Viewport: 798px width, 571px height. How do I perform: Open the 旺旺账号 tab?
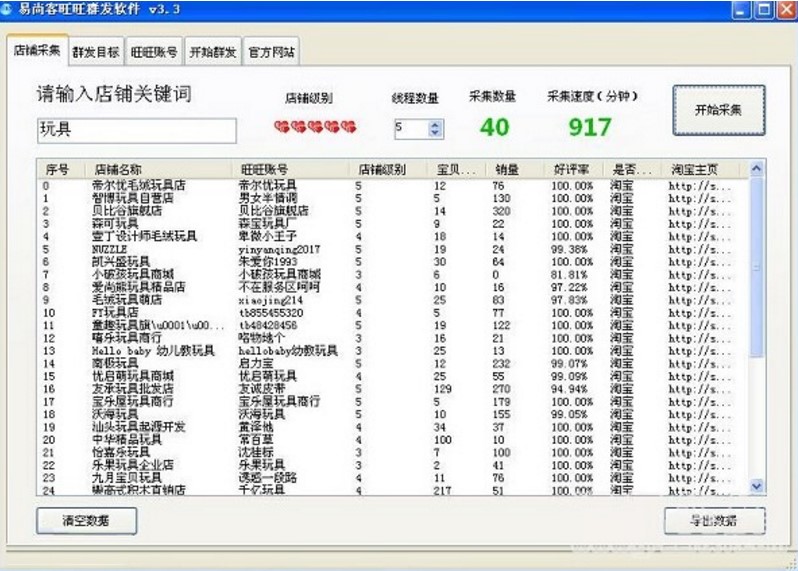point(154,51)
